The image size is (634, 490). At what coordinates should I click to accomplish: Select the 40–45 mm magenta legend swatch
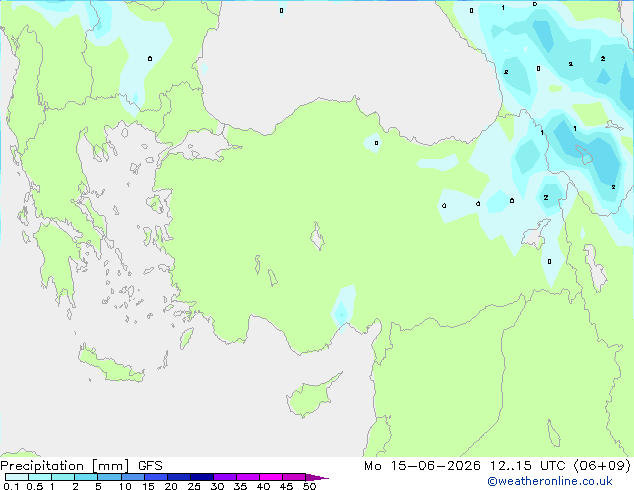[x=271, y=477]
